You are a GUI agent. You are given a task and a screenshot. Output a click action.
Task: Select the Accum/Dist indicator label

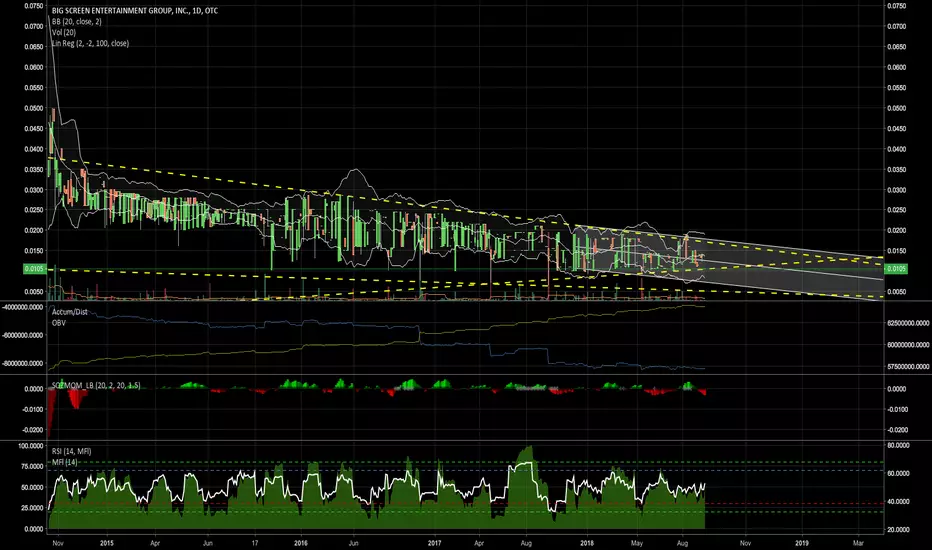point(70,312)
